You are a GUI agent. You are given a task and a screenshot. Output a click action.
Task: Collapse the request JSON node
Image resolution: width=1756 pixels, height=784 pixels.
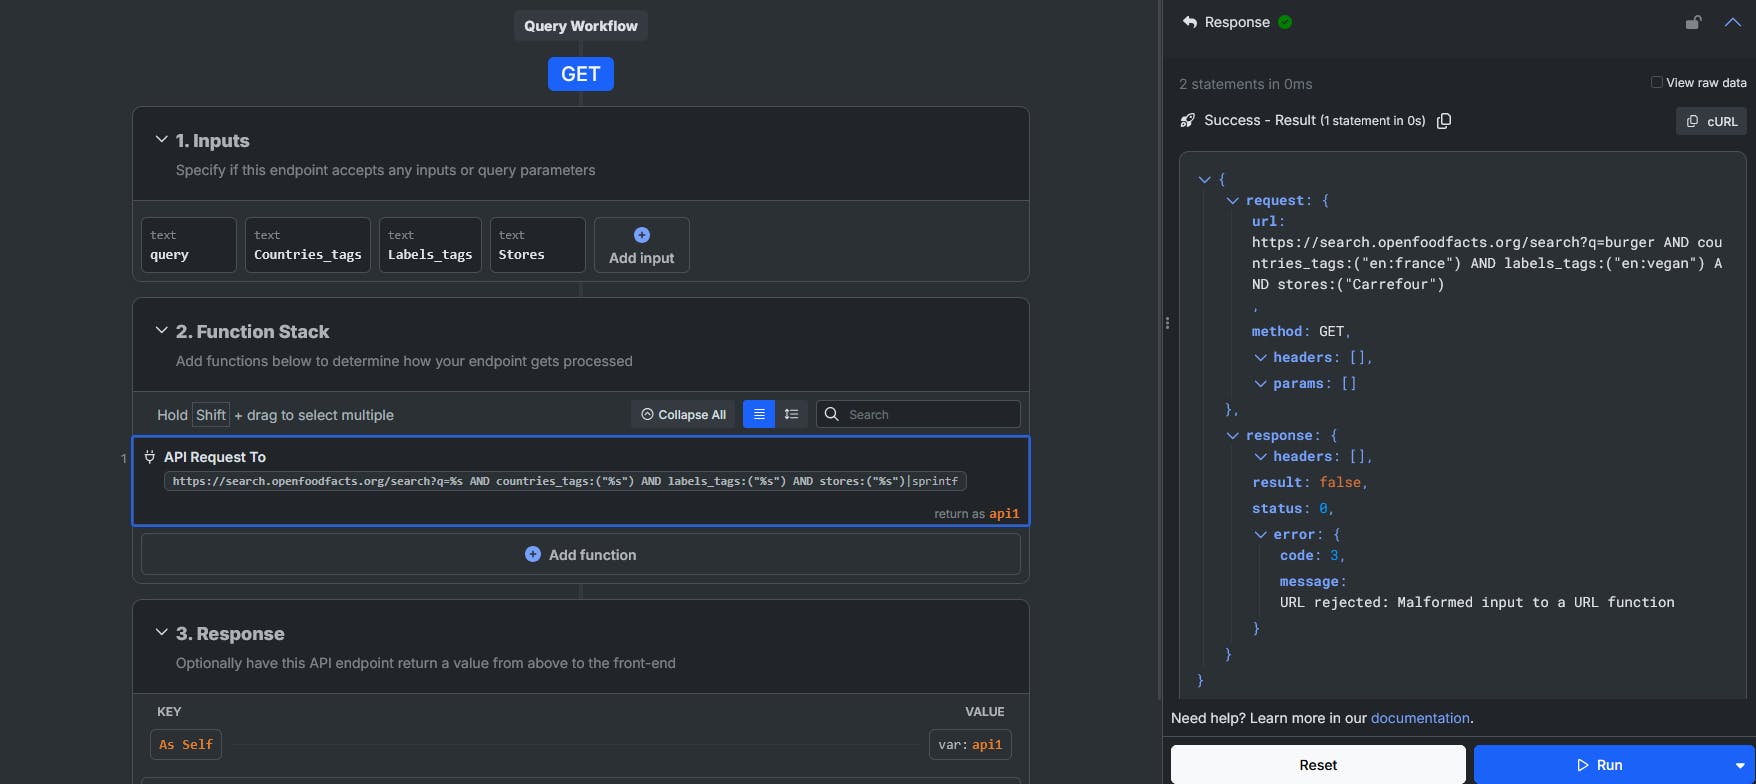(x=1232, y=200)
